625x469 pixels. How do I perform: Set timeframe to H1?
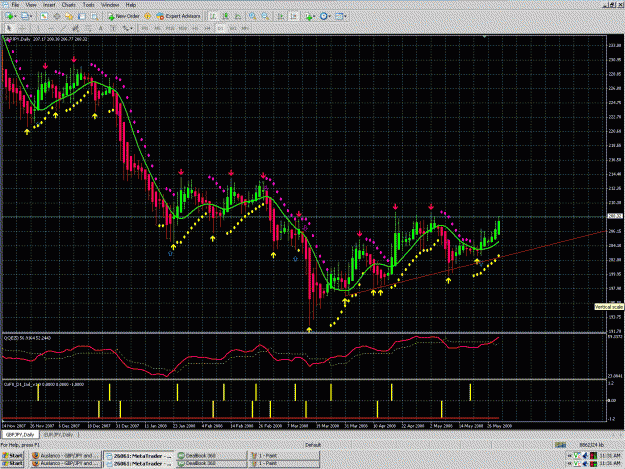pos(195,28)
